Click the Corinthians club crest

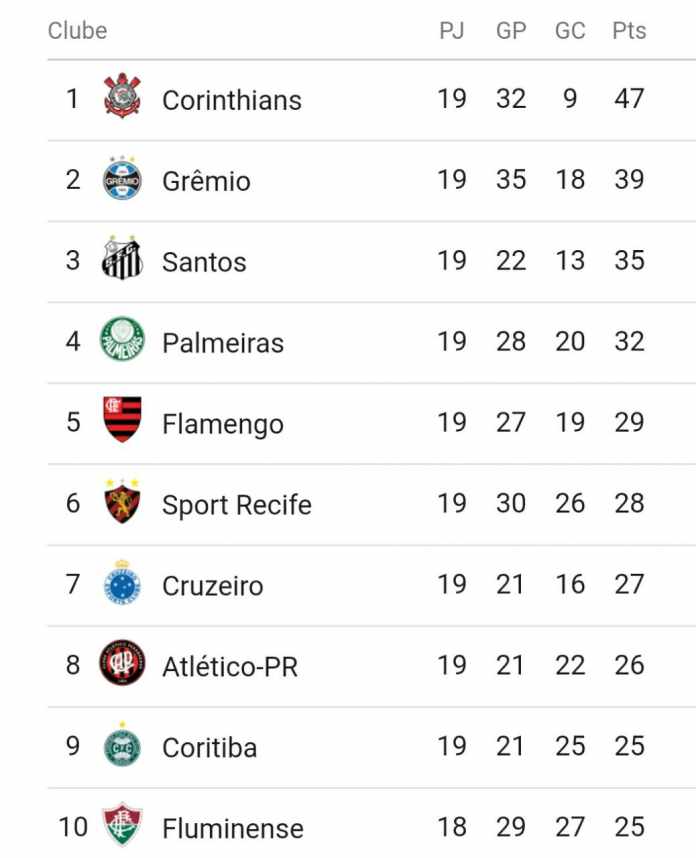pyautogui.click(x=123, y=96)
